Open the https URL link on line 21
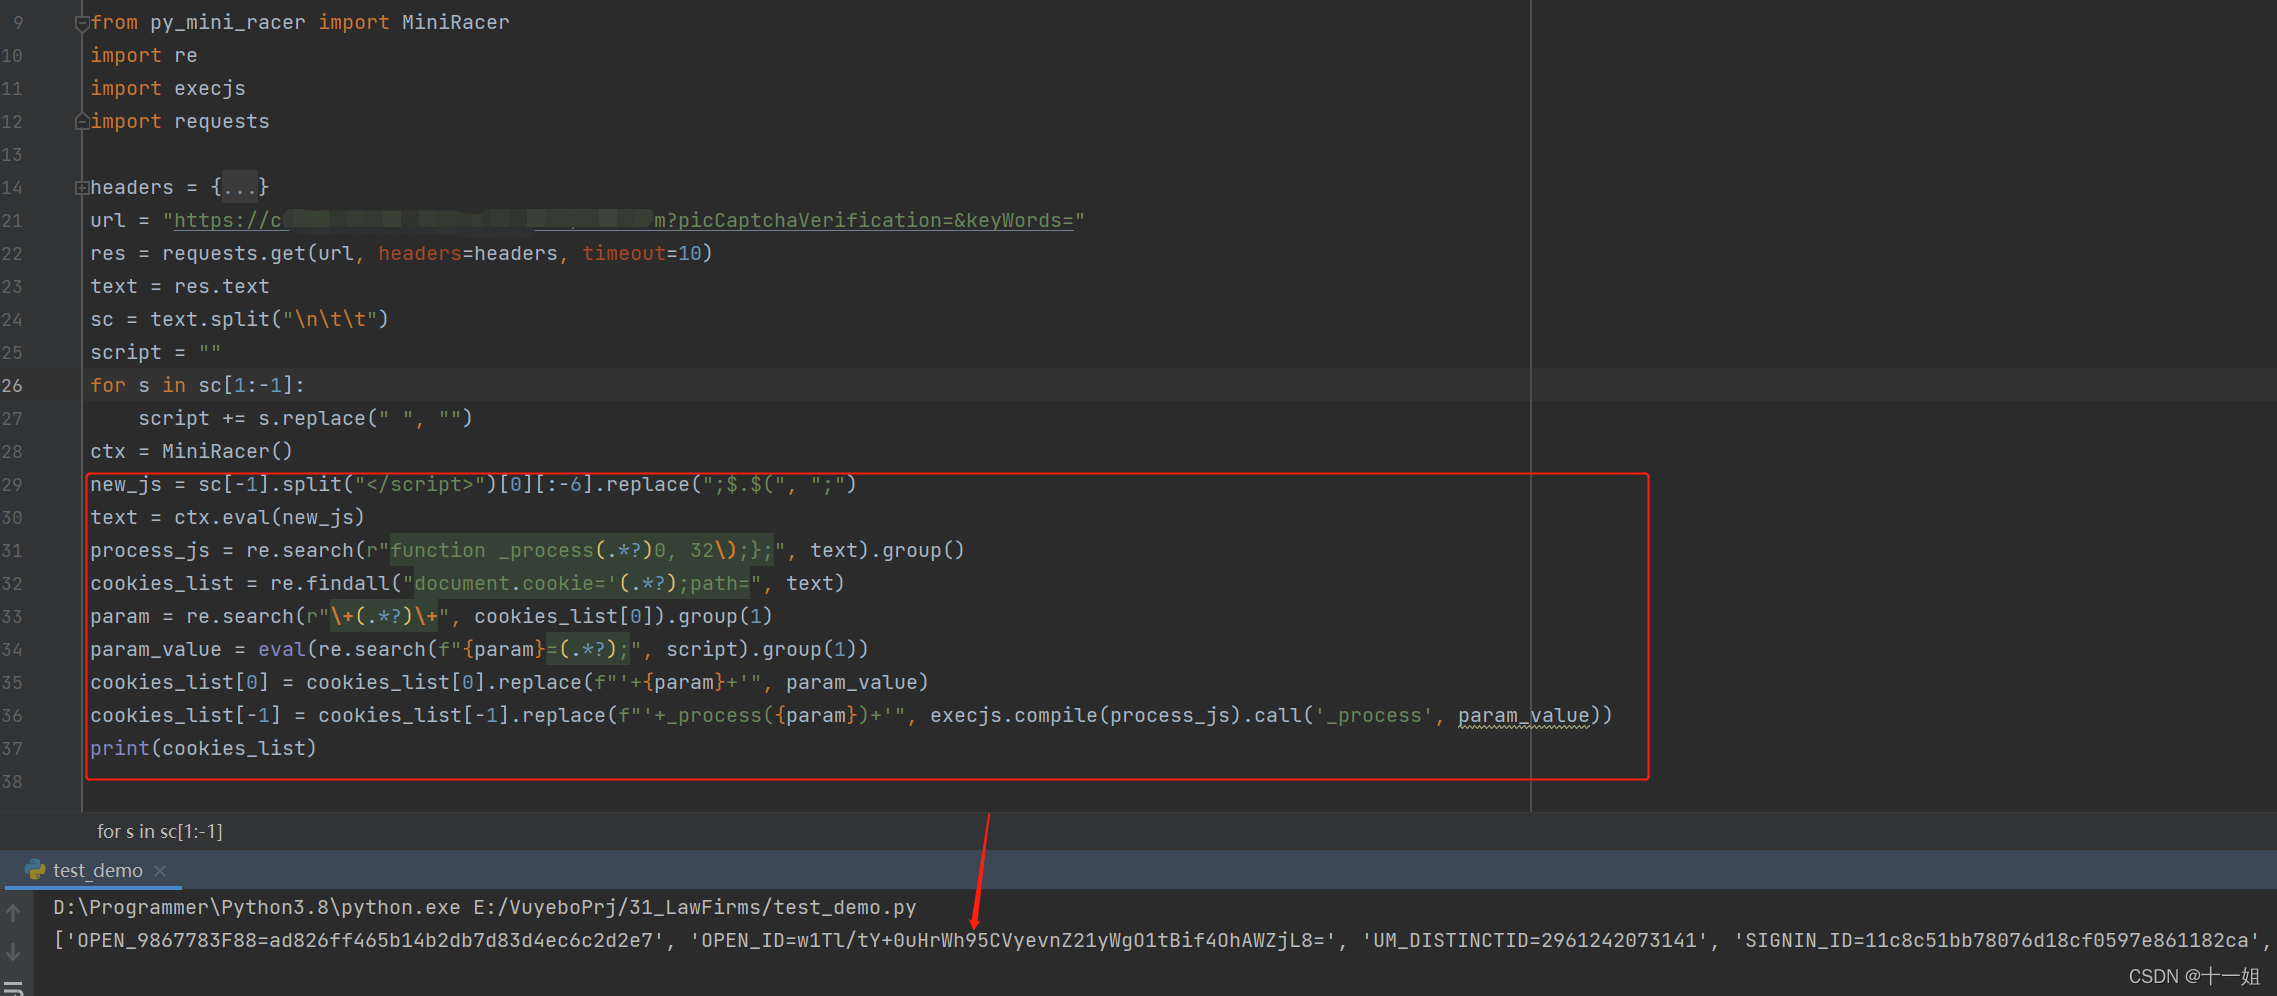This screenshot has height=996, width=2277. coord(624,220)
